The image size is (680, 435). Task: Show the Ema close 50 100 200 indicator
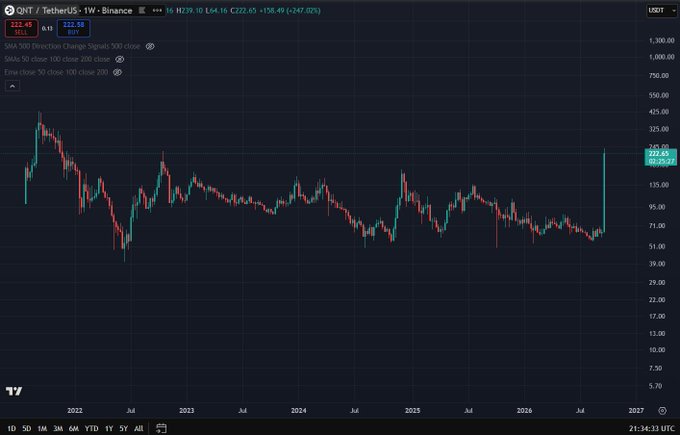coord(118,72)
